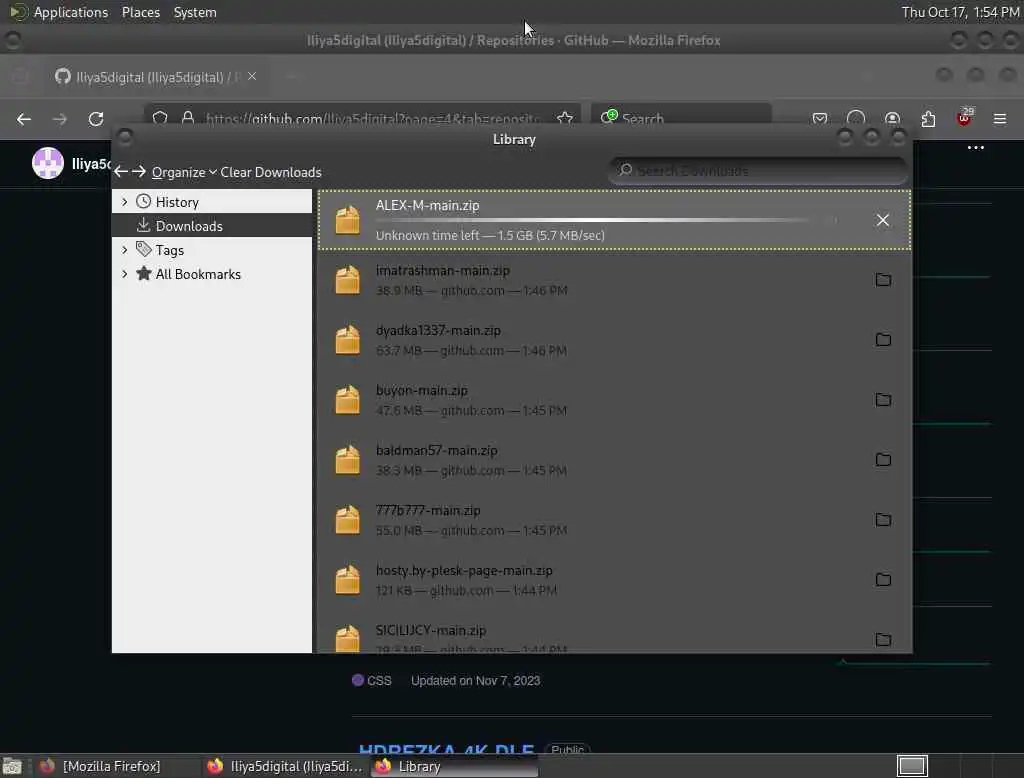This screenshot has height=778, width=1024.
Task: Click the hosty.by-plesk-page-main.zip archive icon
Action: (x=347, y=579)
